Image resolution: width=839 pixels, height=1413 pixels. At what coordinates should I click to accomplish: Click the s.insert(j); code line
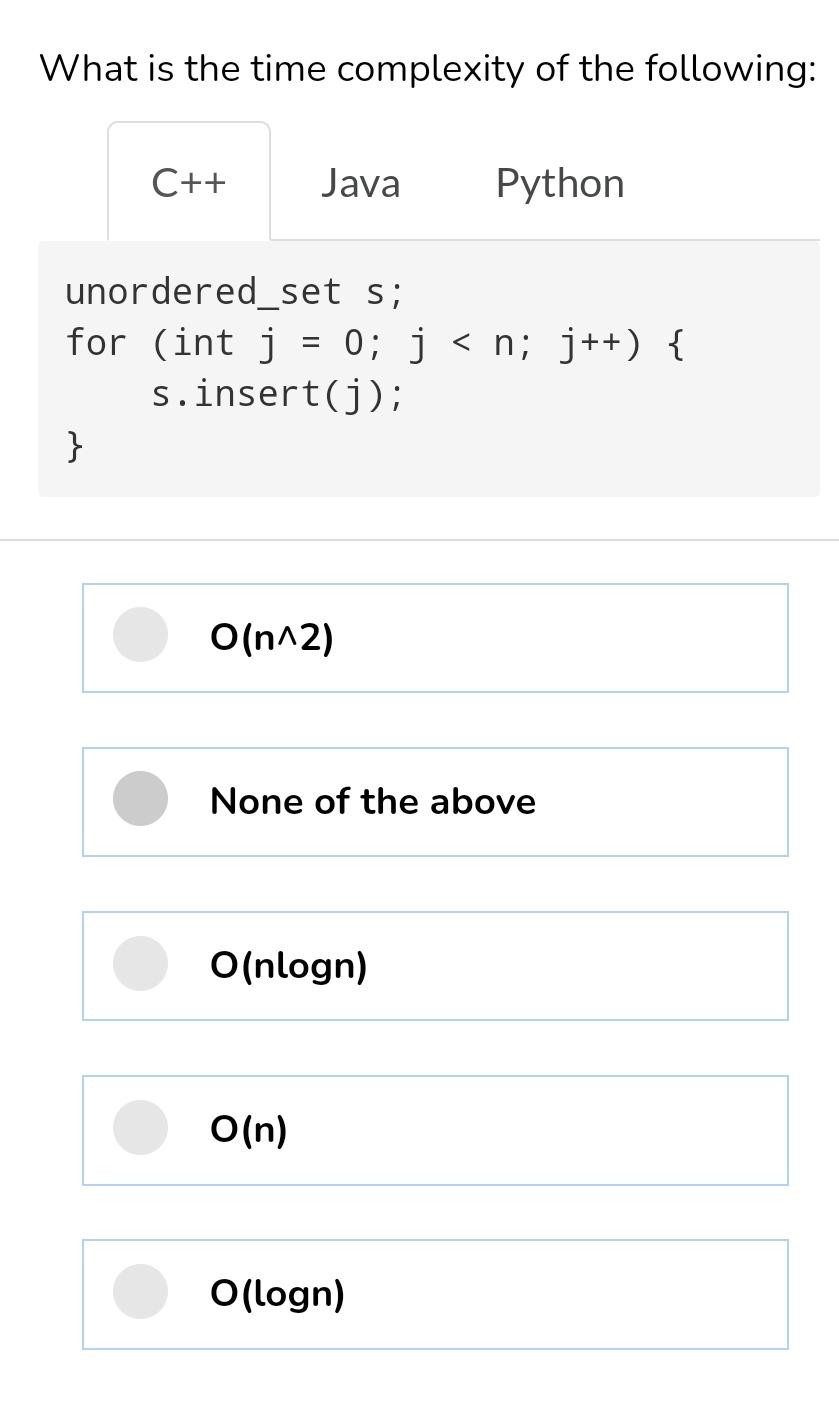[x=277, y=394]
